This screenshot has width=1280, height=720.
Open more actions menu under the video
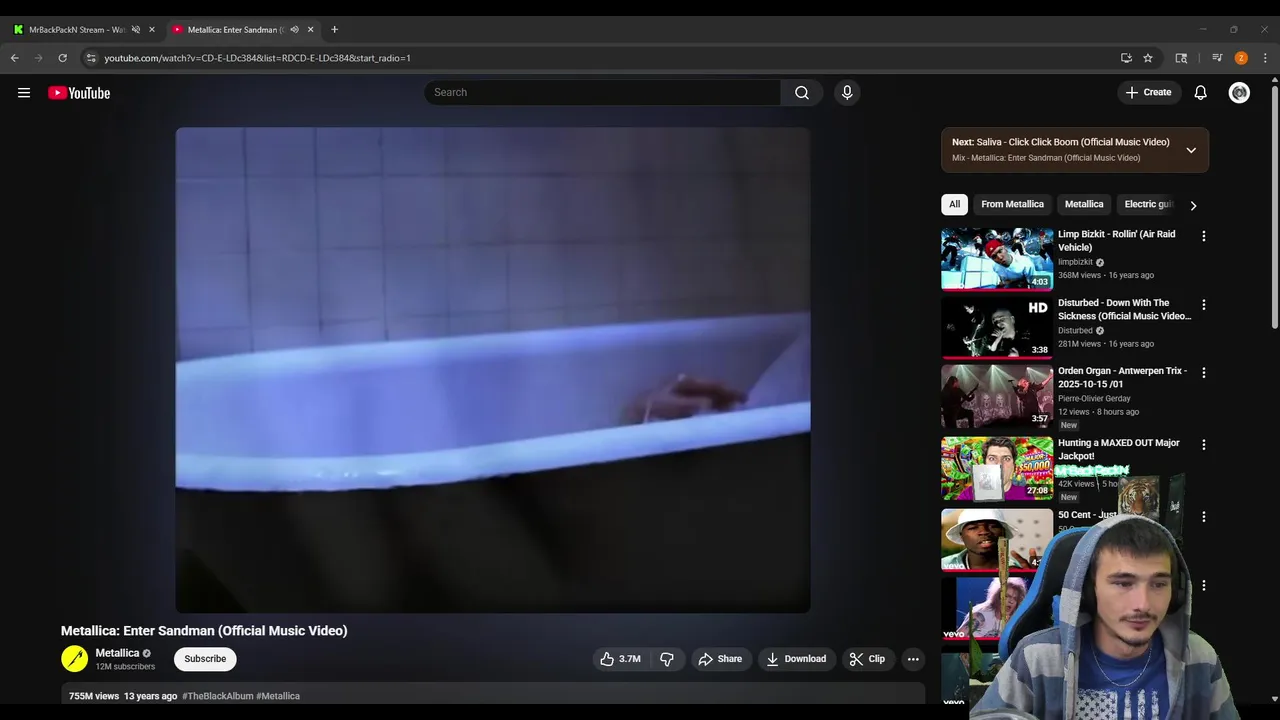point(913,659)
